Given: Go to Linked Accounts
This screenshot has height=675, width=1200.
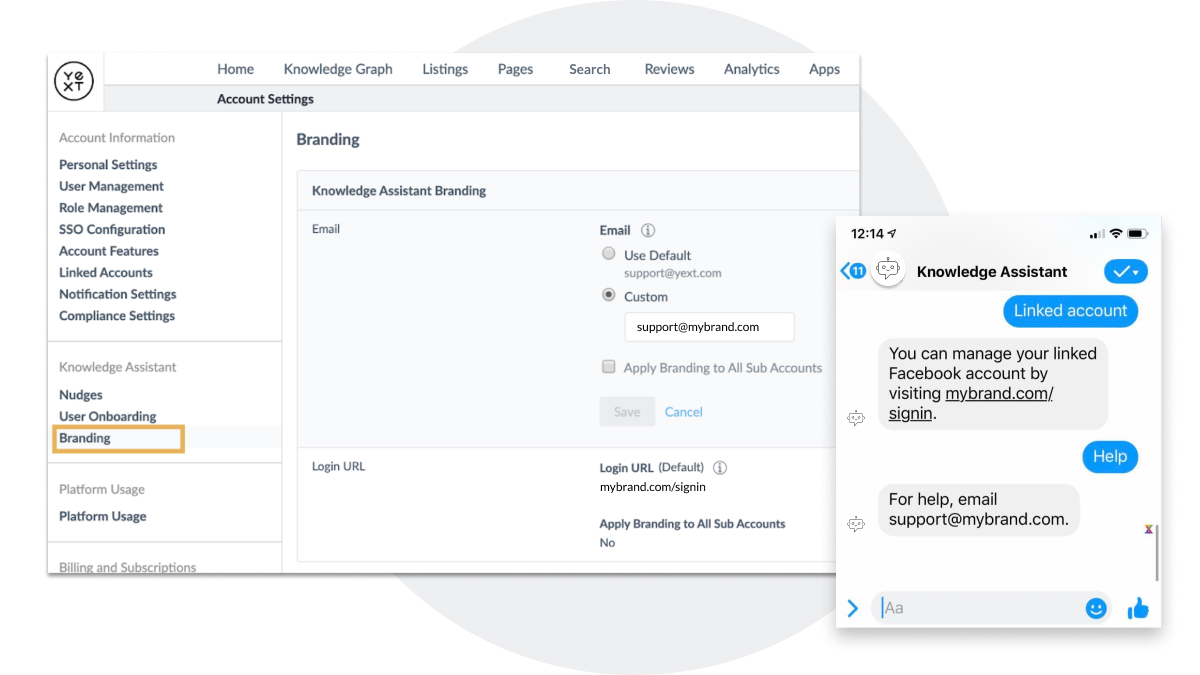Looking at the screenshot, I should click(106, 272).
